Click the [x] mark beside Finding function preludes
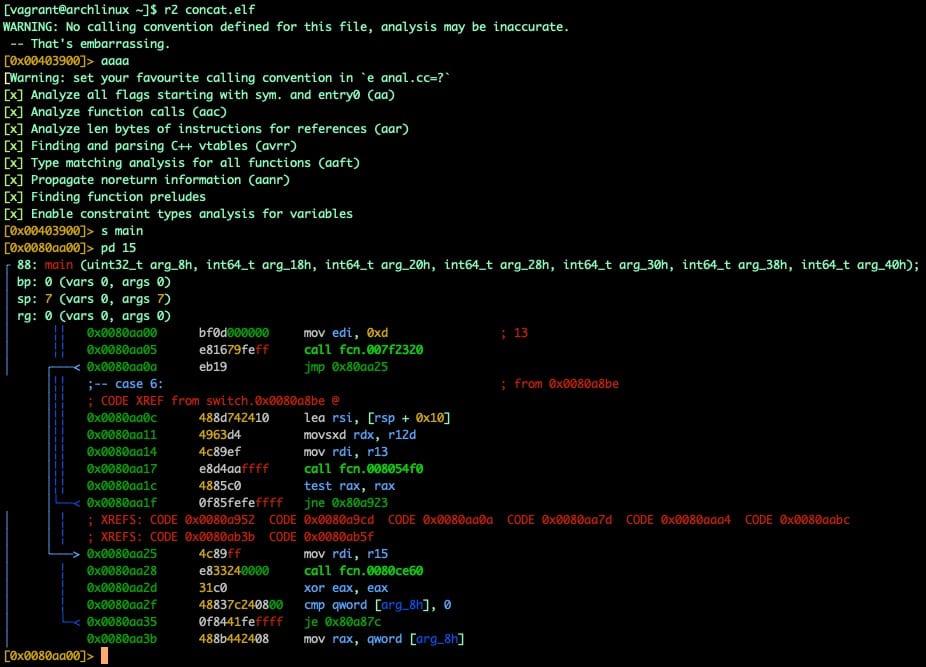The width and height of the screenshot is (926, 667). point(13,197)
